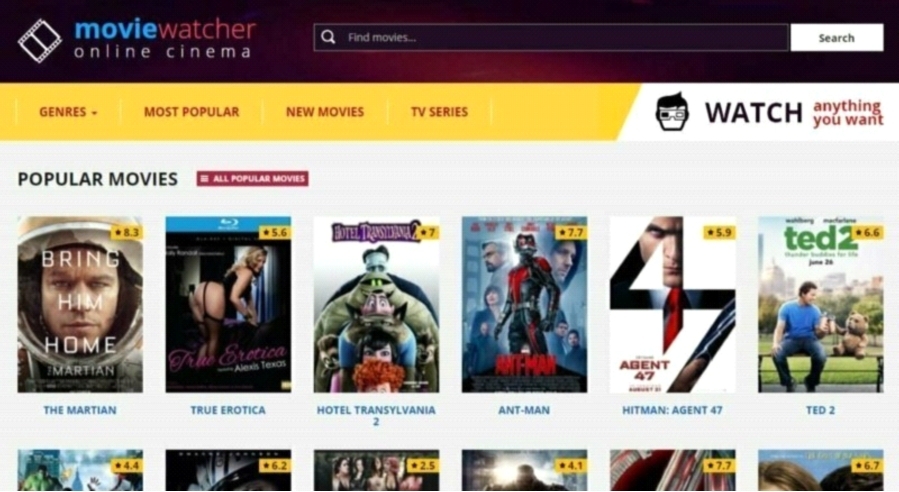Click the nerd face glasses mascot icon
899x492 pixels.
pos(671,111)
